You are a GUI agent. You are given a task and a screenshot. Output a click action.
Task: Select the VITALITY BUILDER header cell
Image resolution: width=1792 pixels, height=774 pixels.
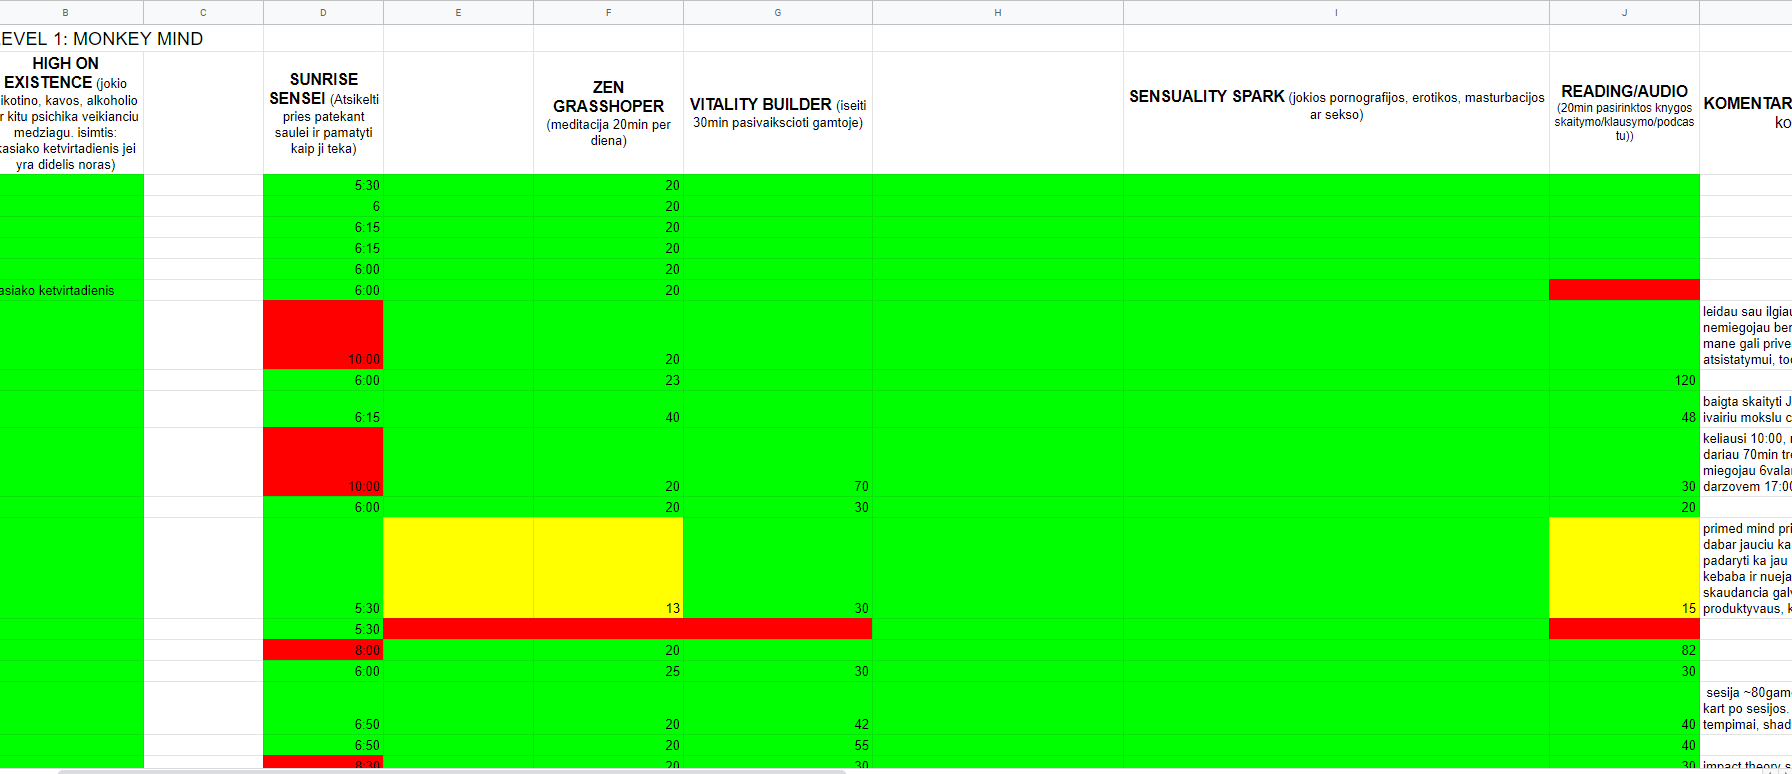(x=778, y=113)
